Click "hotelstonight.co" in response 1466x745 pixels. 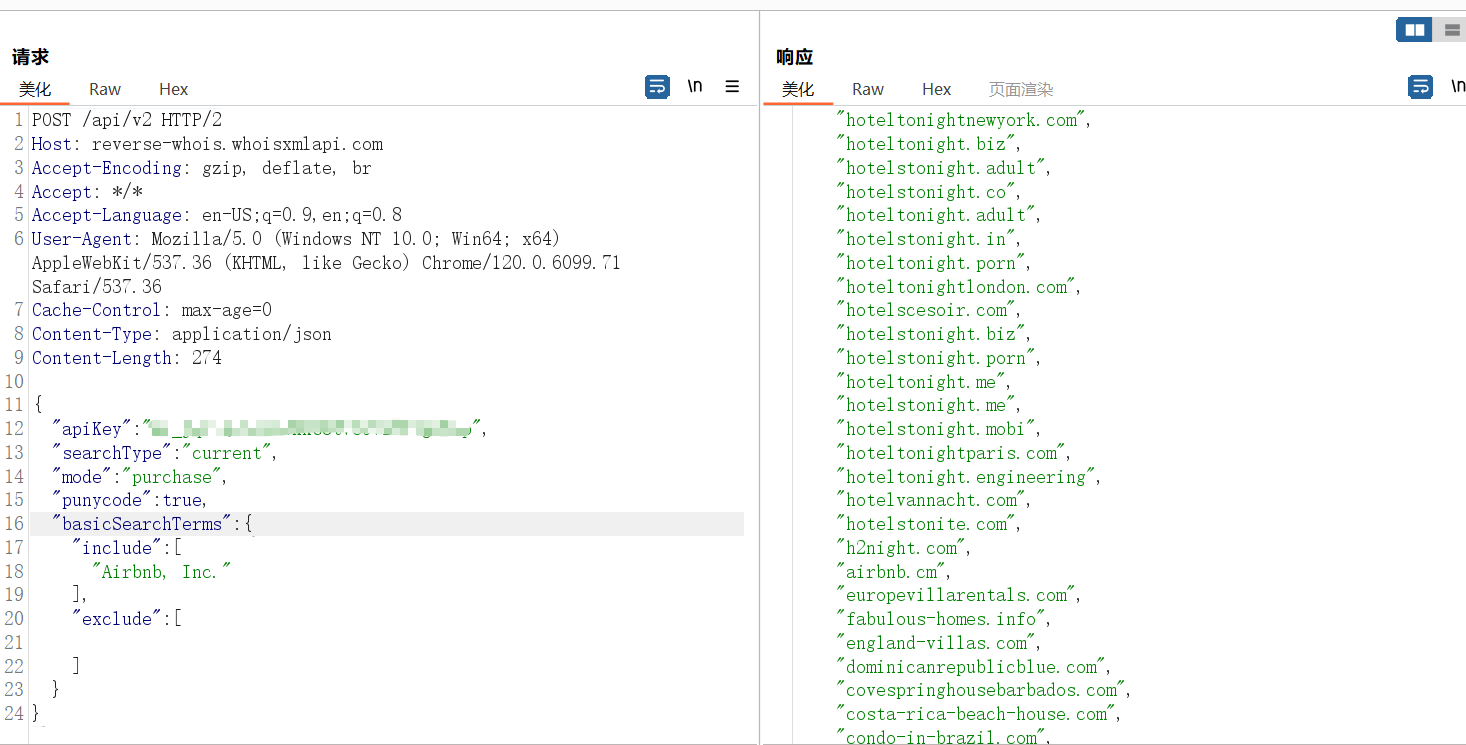[927, 192]
